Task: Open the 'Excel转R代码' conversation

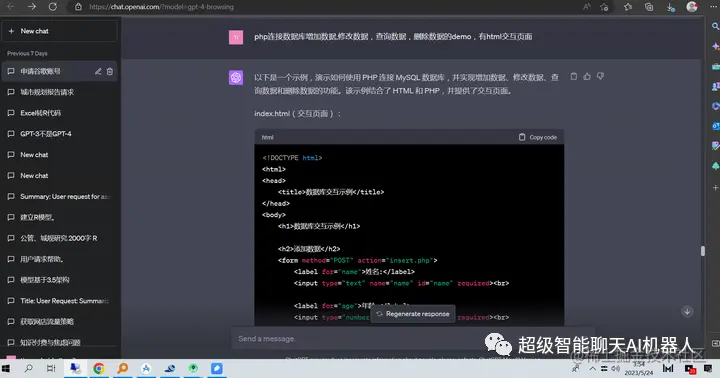Action: (60, 113)
